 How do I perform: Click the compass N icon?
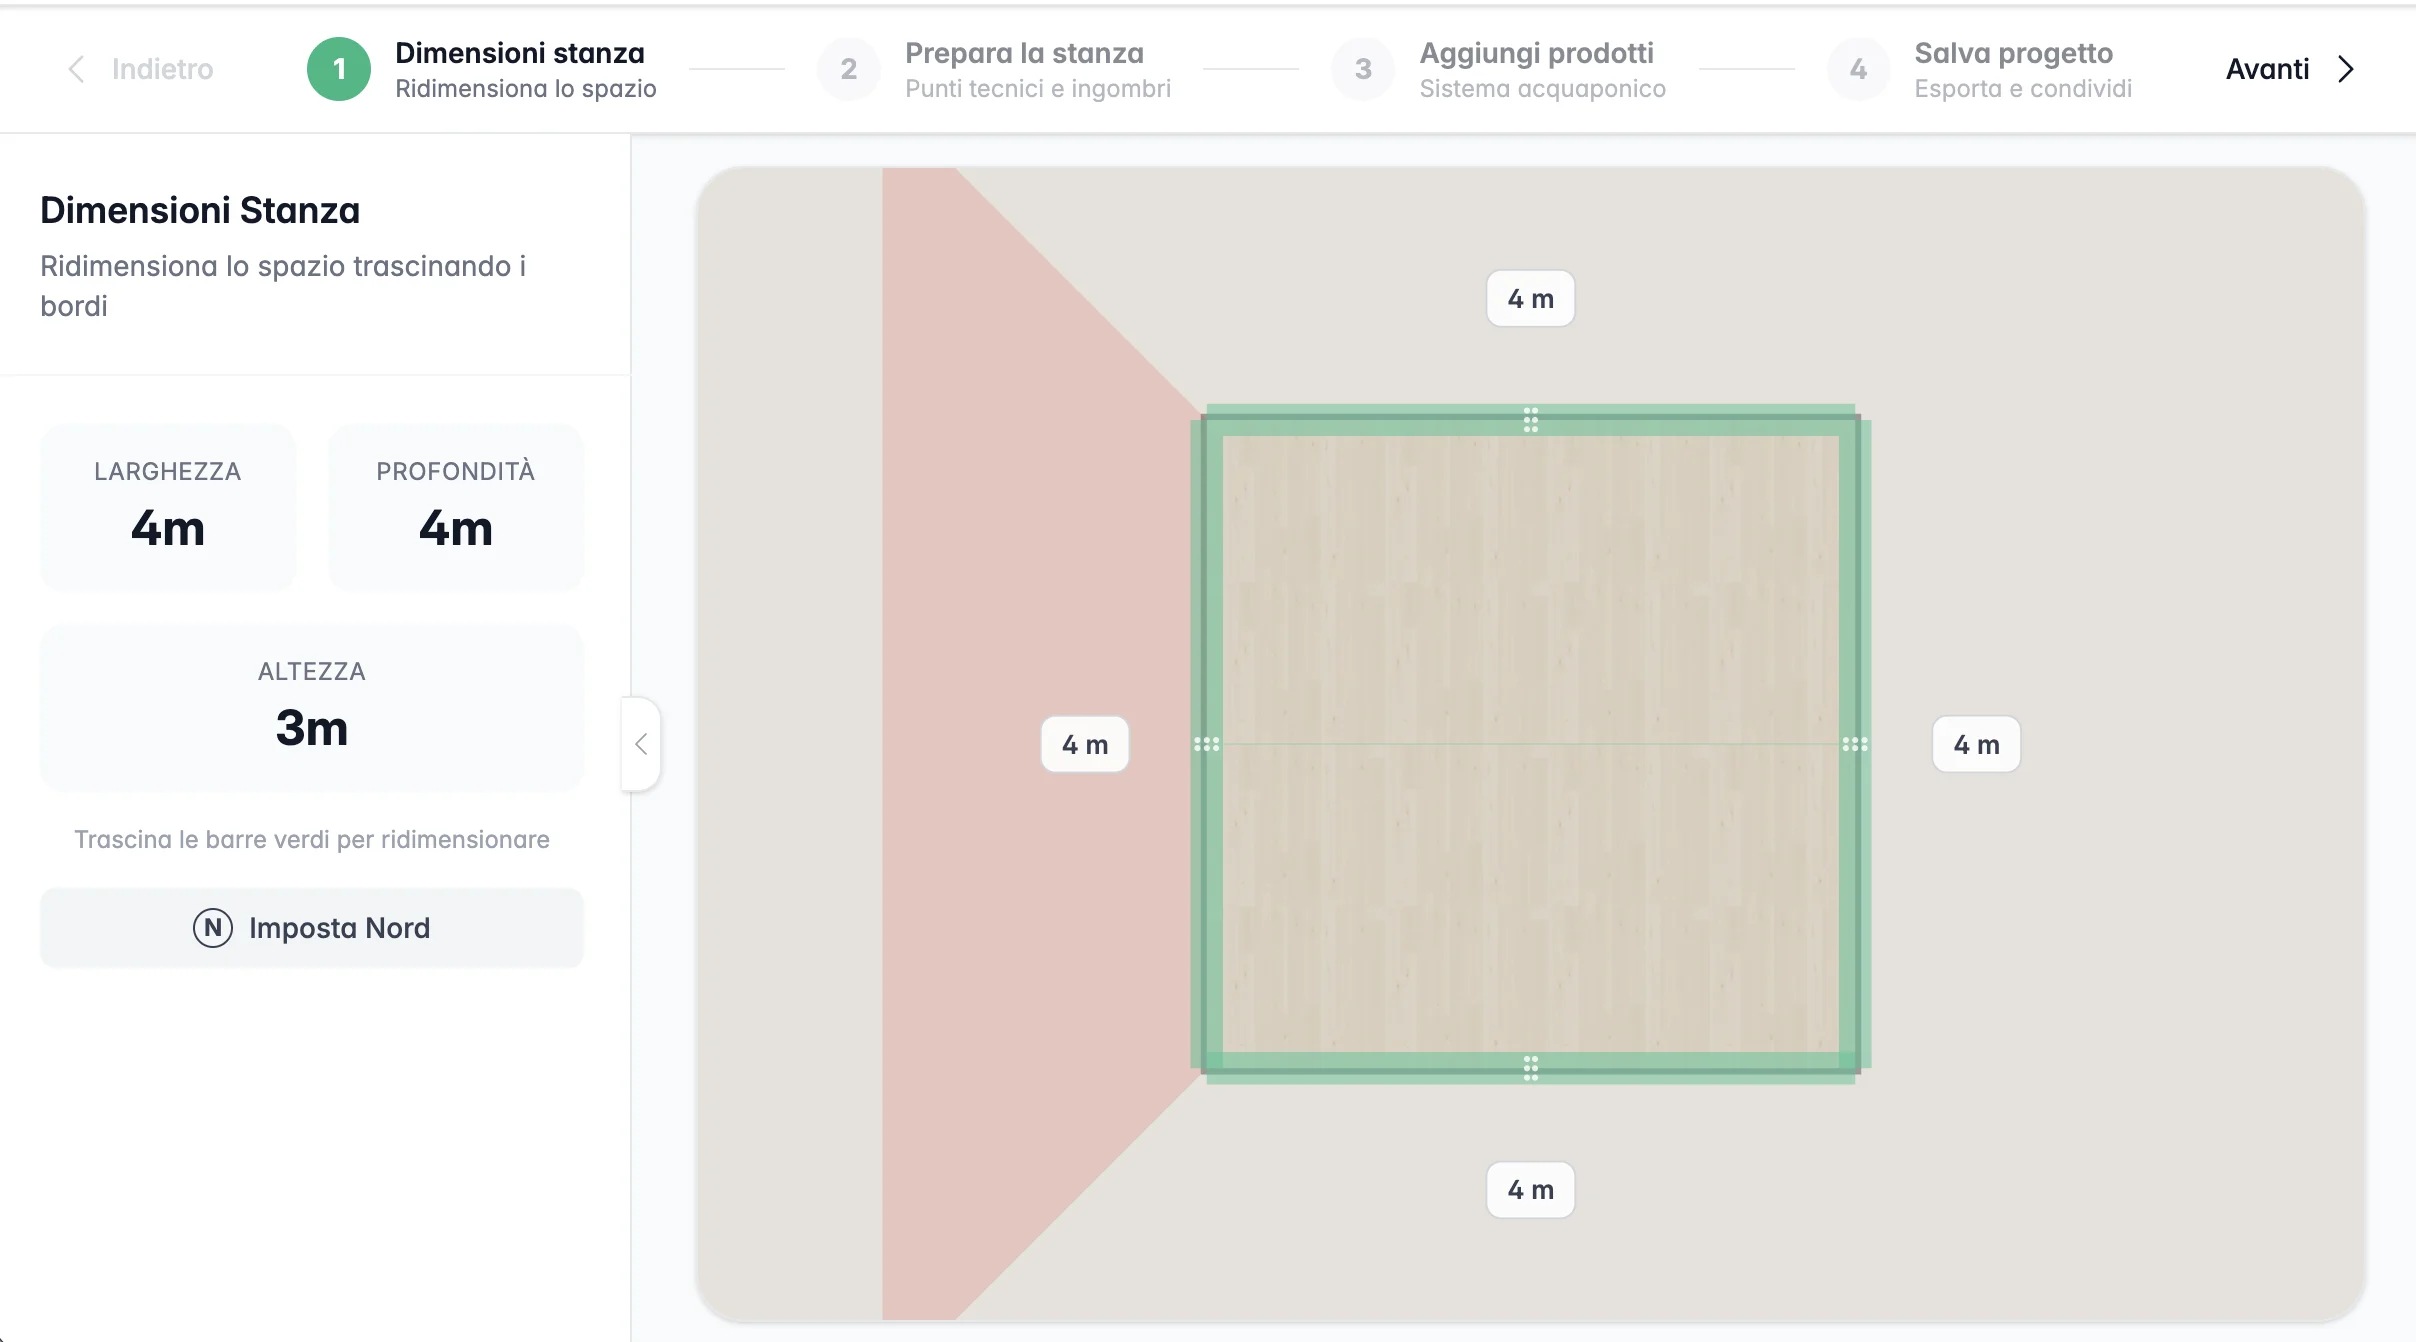click(213, 928)
